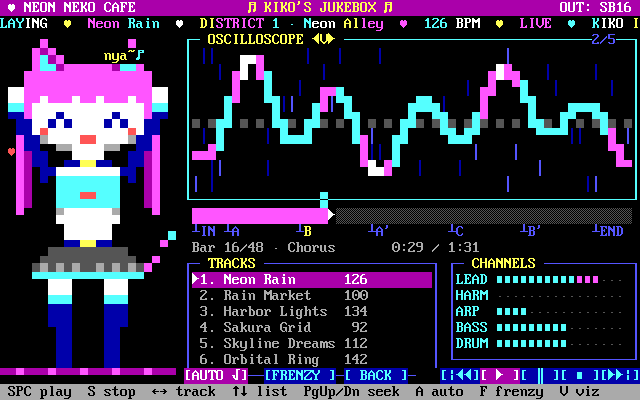Select track 2. Rain Market
Image resolution: width=640 pixels, height=400 pixels.
312,296
